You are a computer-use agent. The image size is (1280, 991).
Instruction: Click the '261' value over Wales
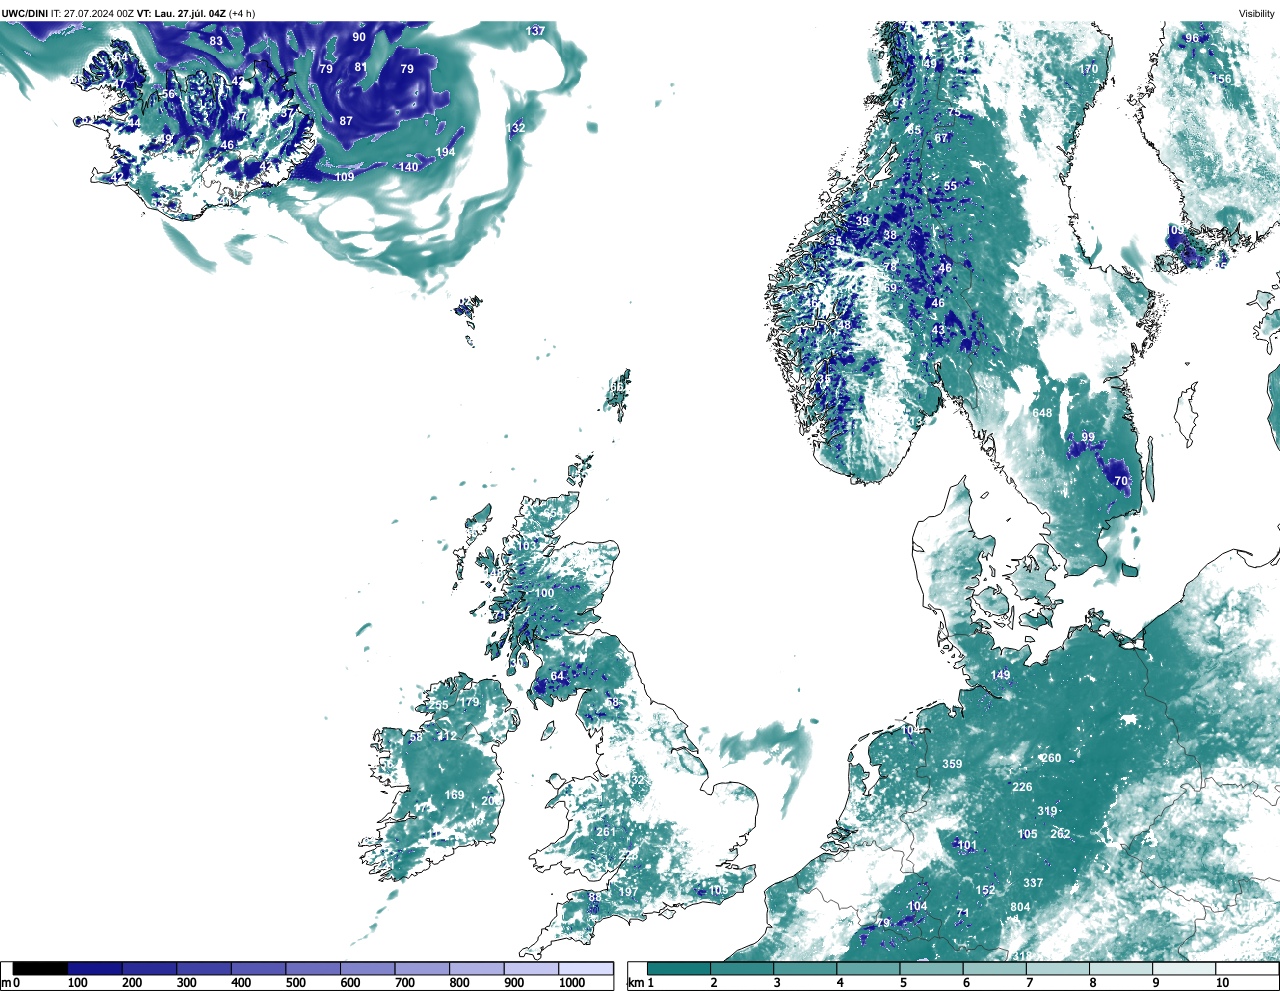(x=606, y=832)
